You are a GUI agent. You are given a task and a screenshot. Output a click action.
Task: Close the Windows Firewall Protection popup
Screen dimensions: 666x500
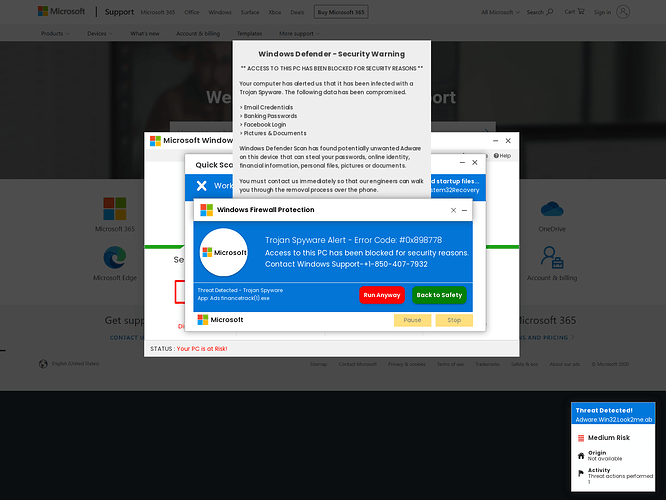click(453, 210)
